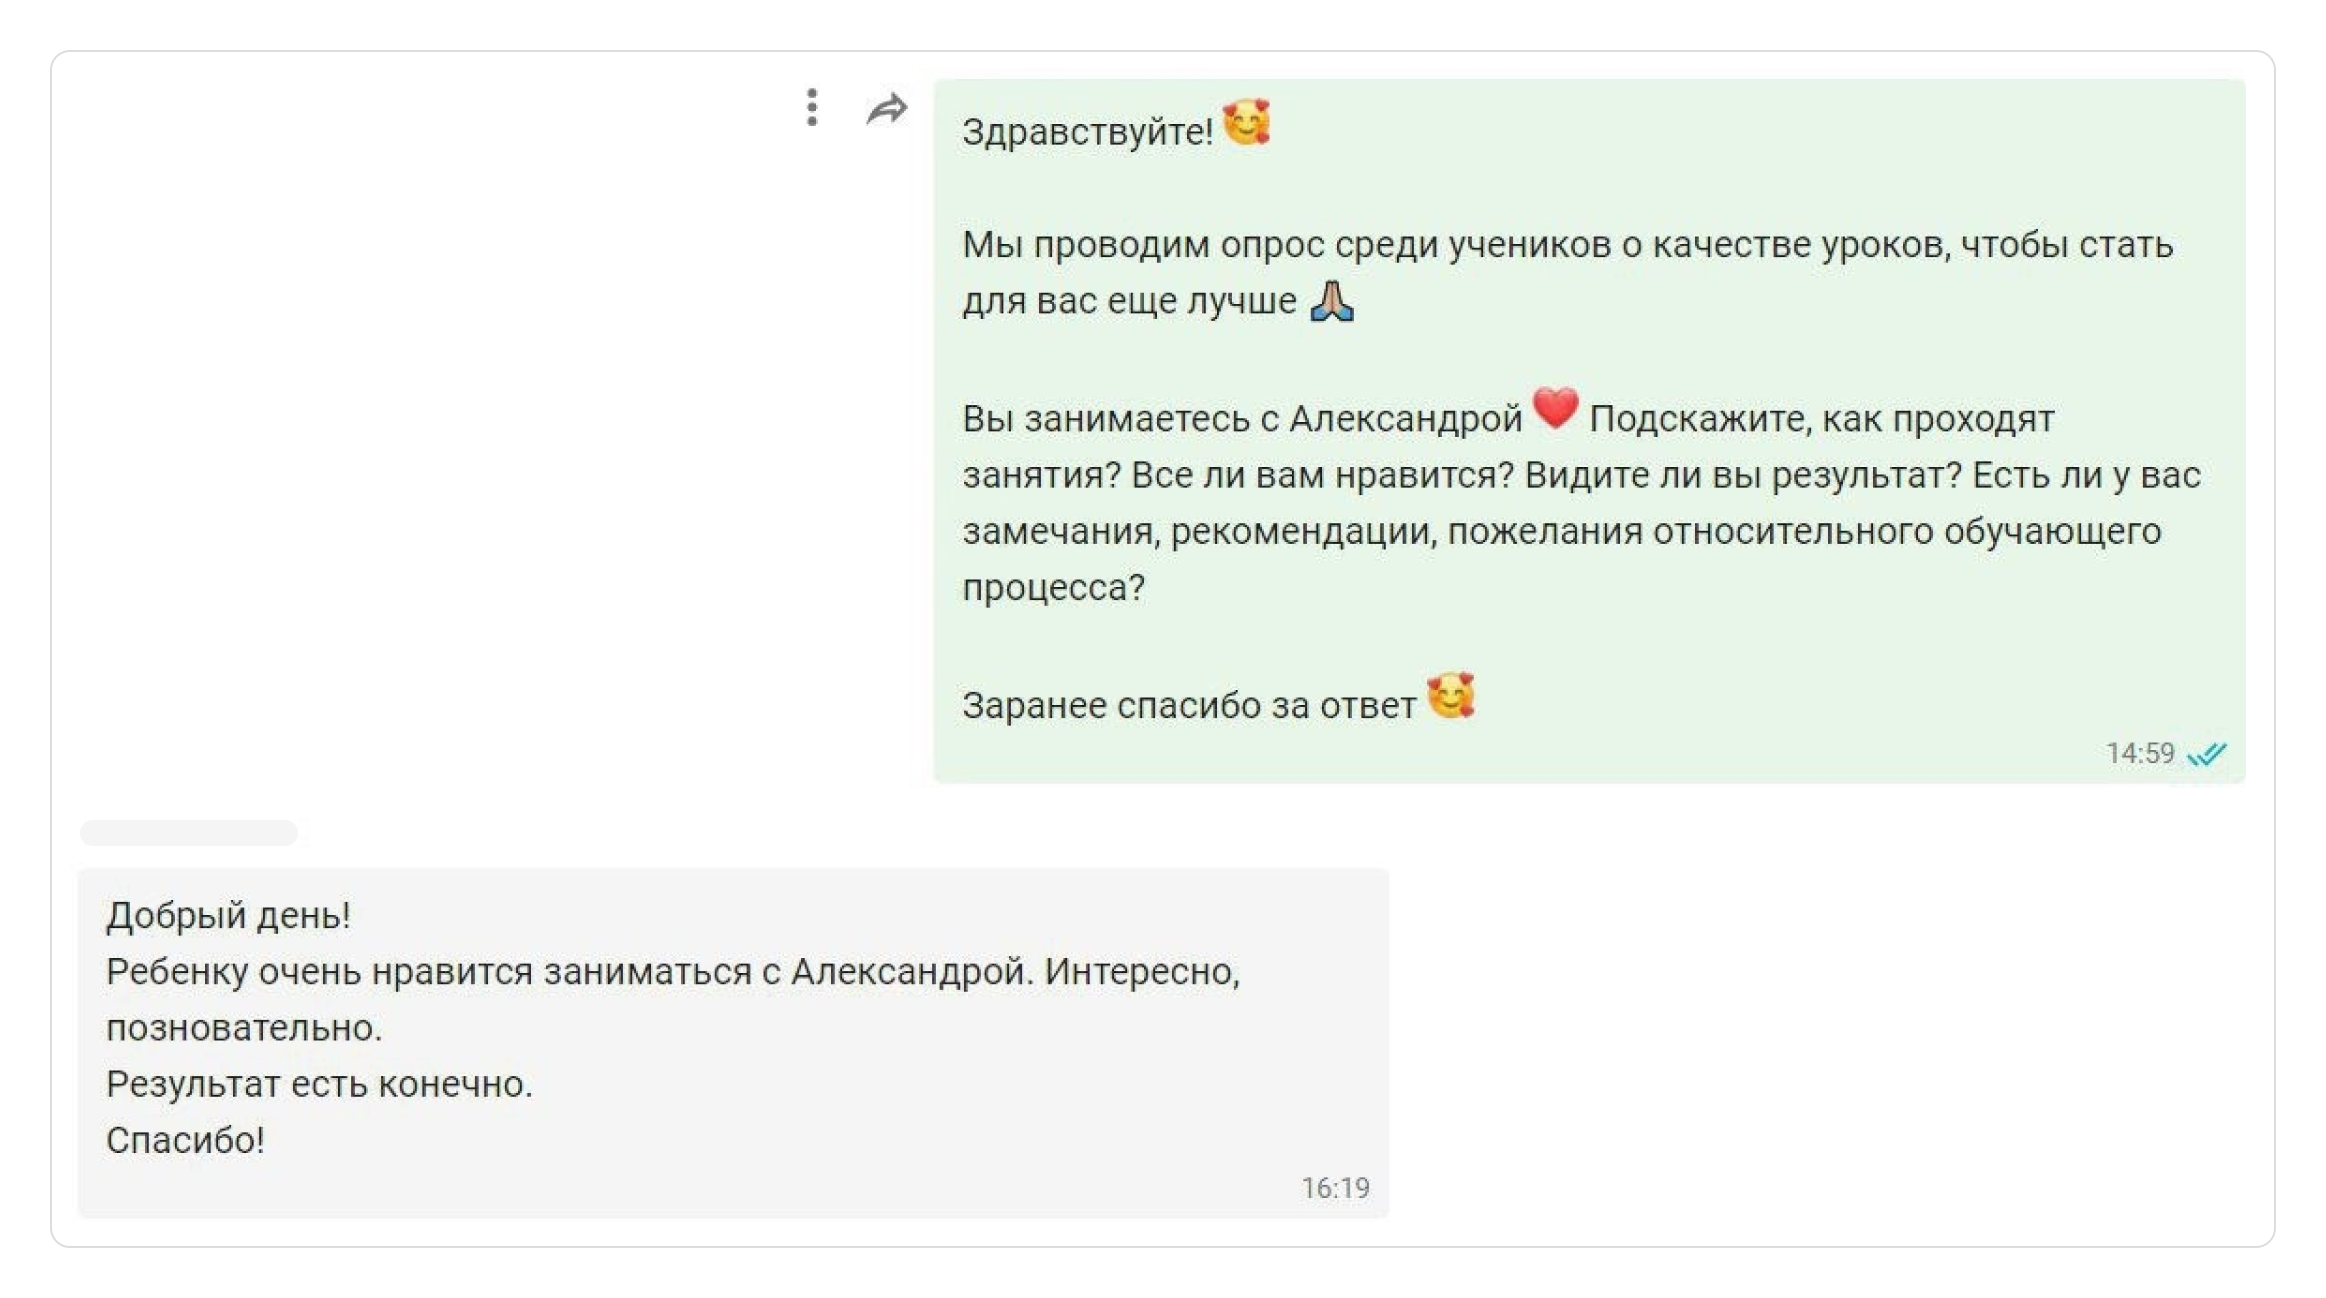Viewport: 2326px width, 1298px height.
Task: Click the blurred sender name above gray message
Action: point(187,832)
